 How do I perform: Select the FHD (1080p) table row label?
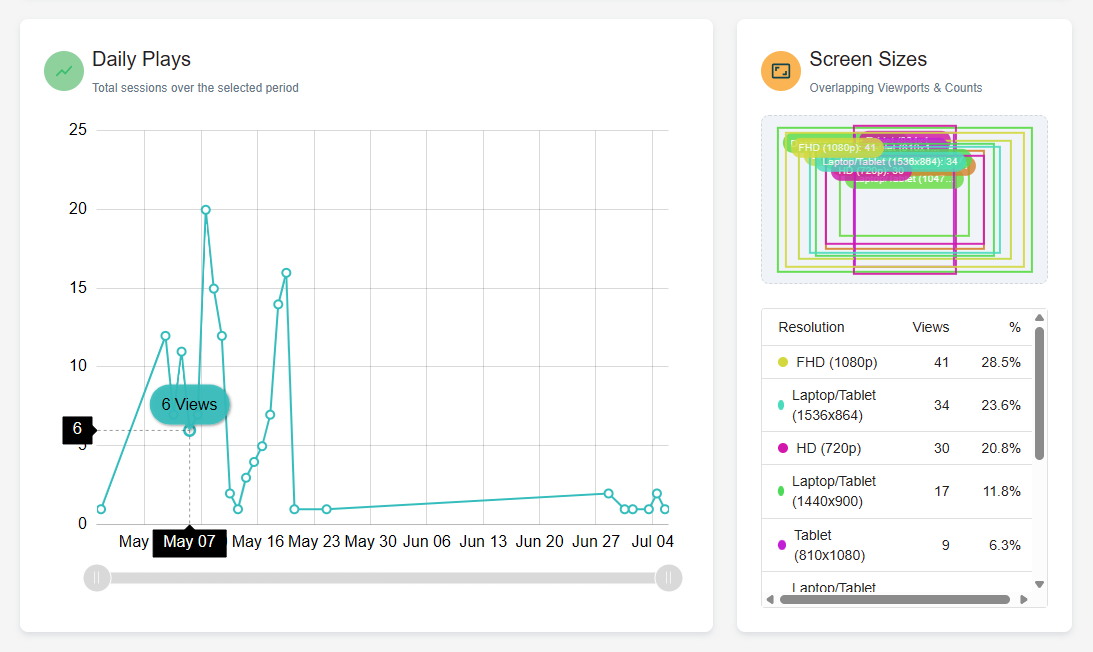[836, 362]
